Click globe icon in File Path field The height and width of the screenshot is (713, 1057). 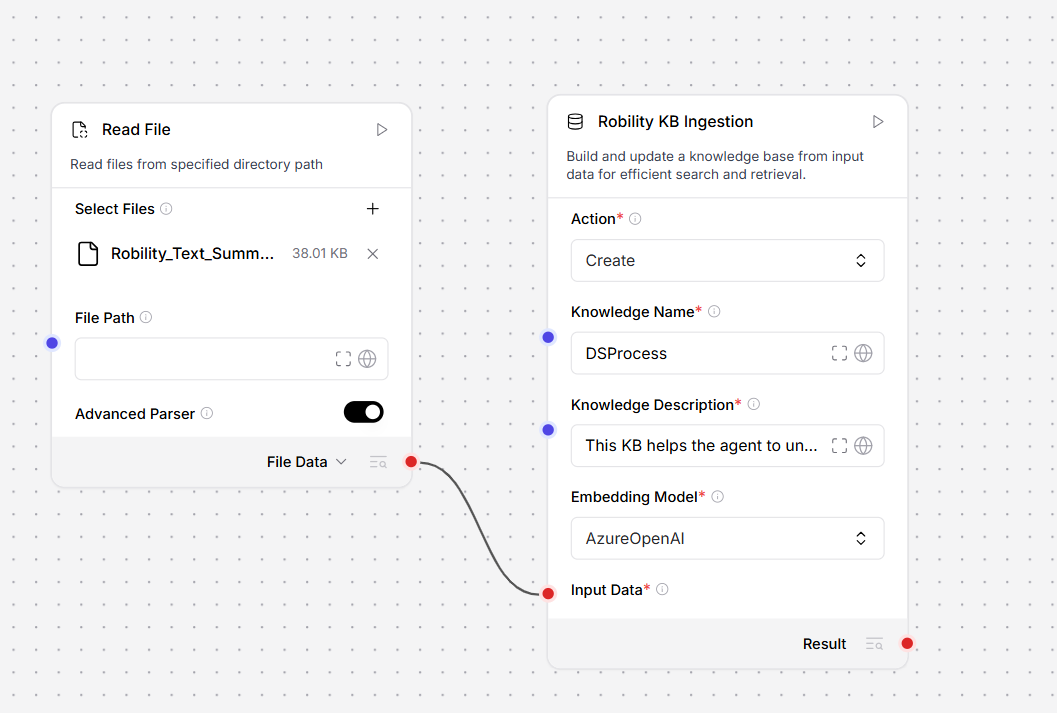367,359
